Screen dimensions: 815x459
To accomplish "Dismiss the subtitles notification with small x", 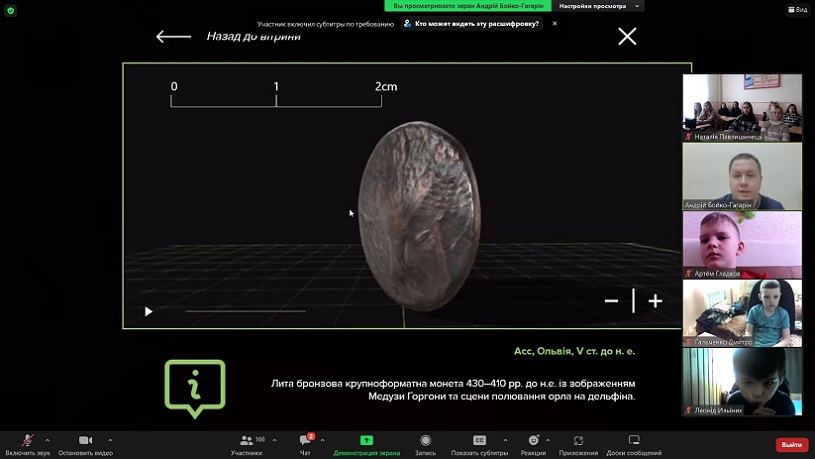I will point(555,23).
